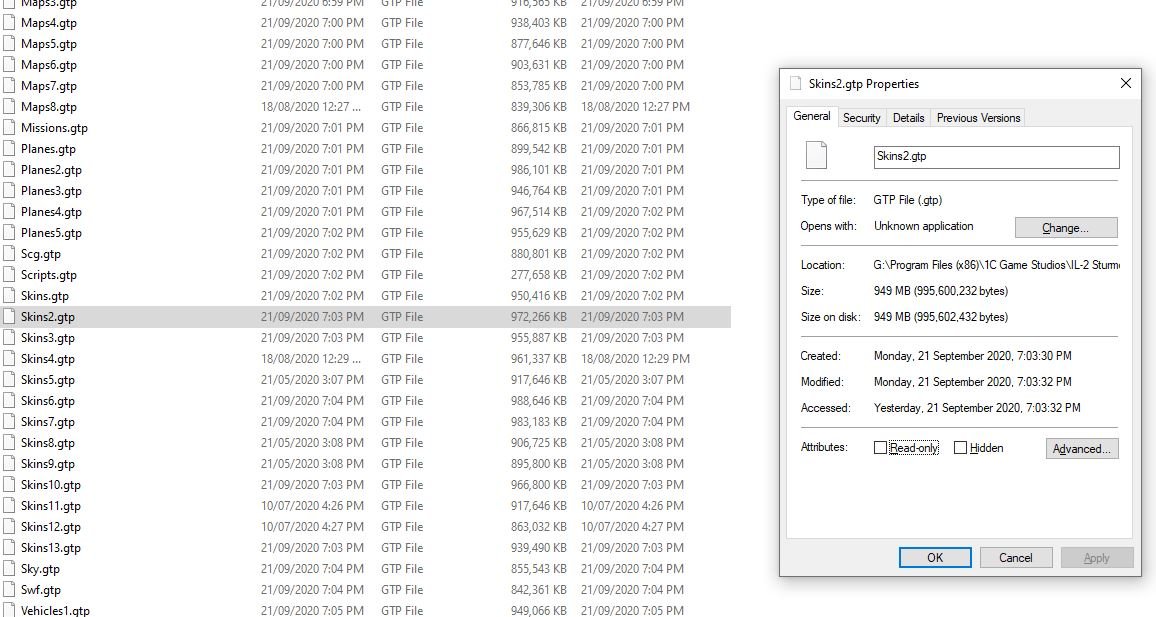
Task: Click the GTP File type cell of Sky.gtp
Action: click(402, 568)
